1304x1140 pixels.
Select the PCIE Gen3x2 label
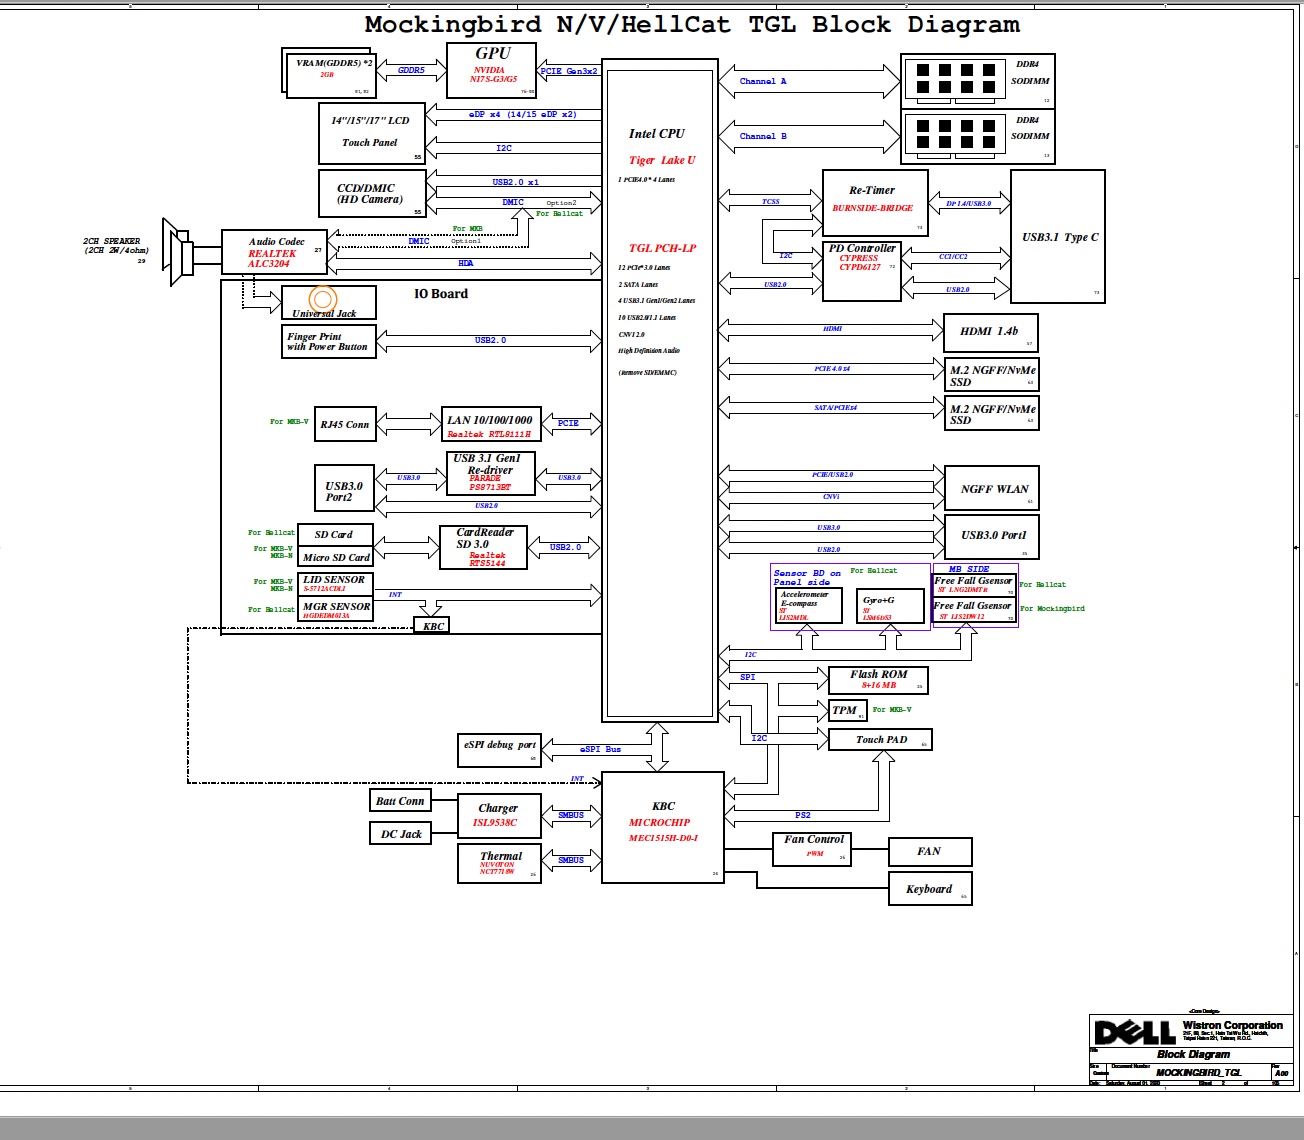[x=568, y=71]
